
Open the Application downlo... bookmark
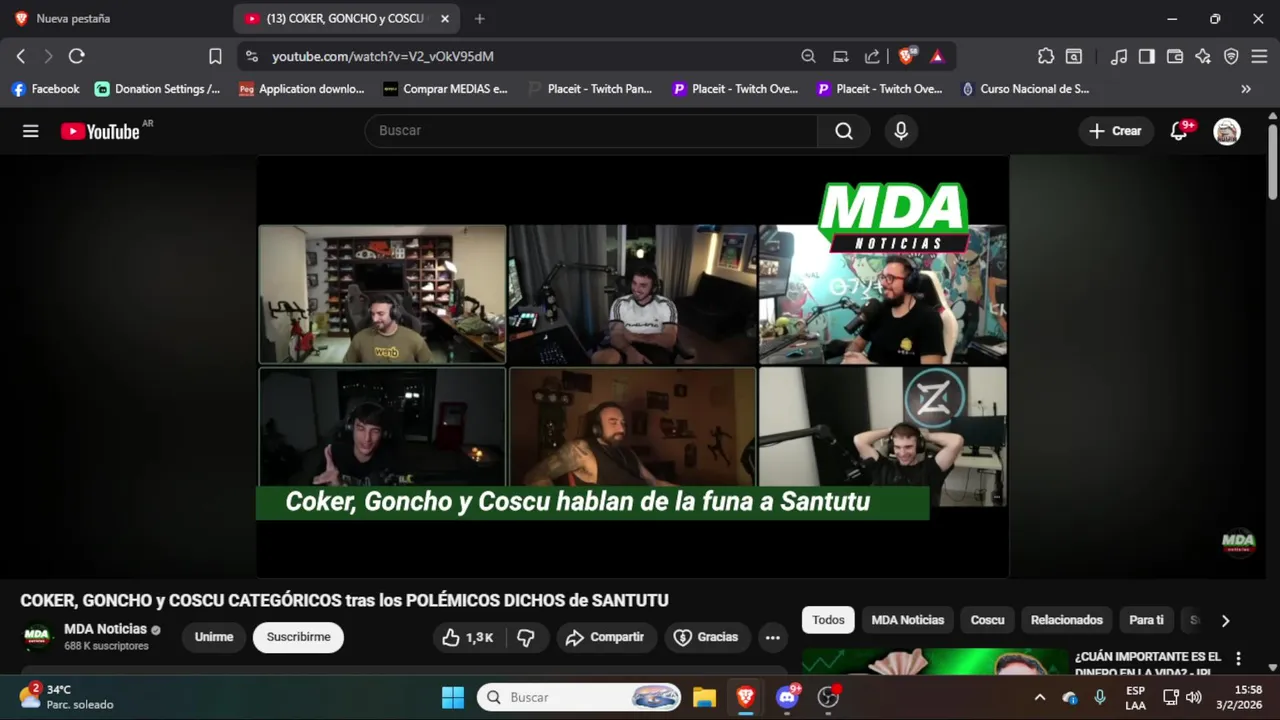tap(301, 89)
